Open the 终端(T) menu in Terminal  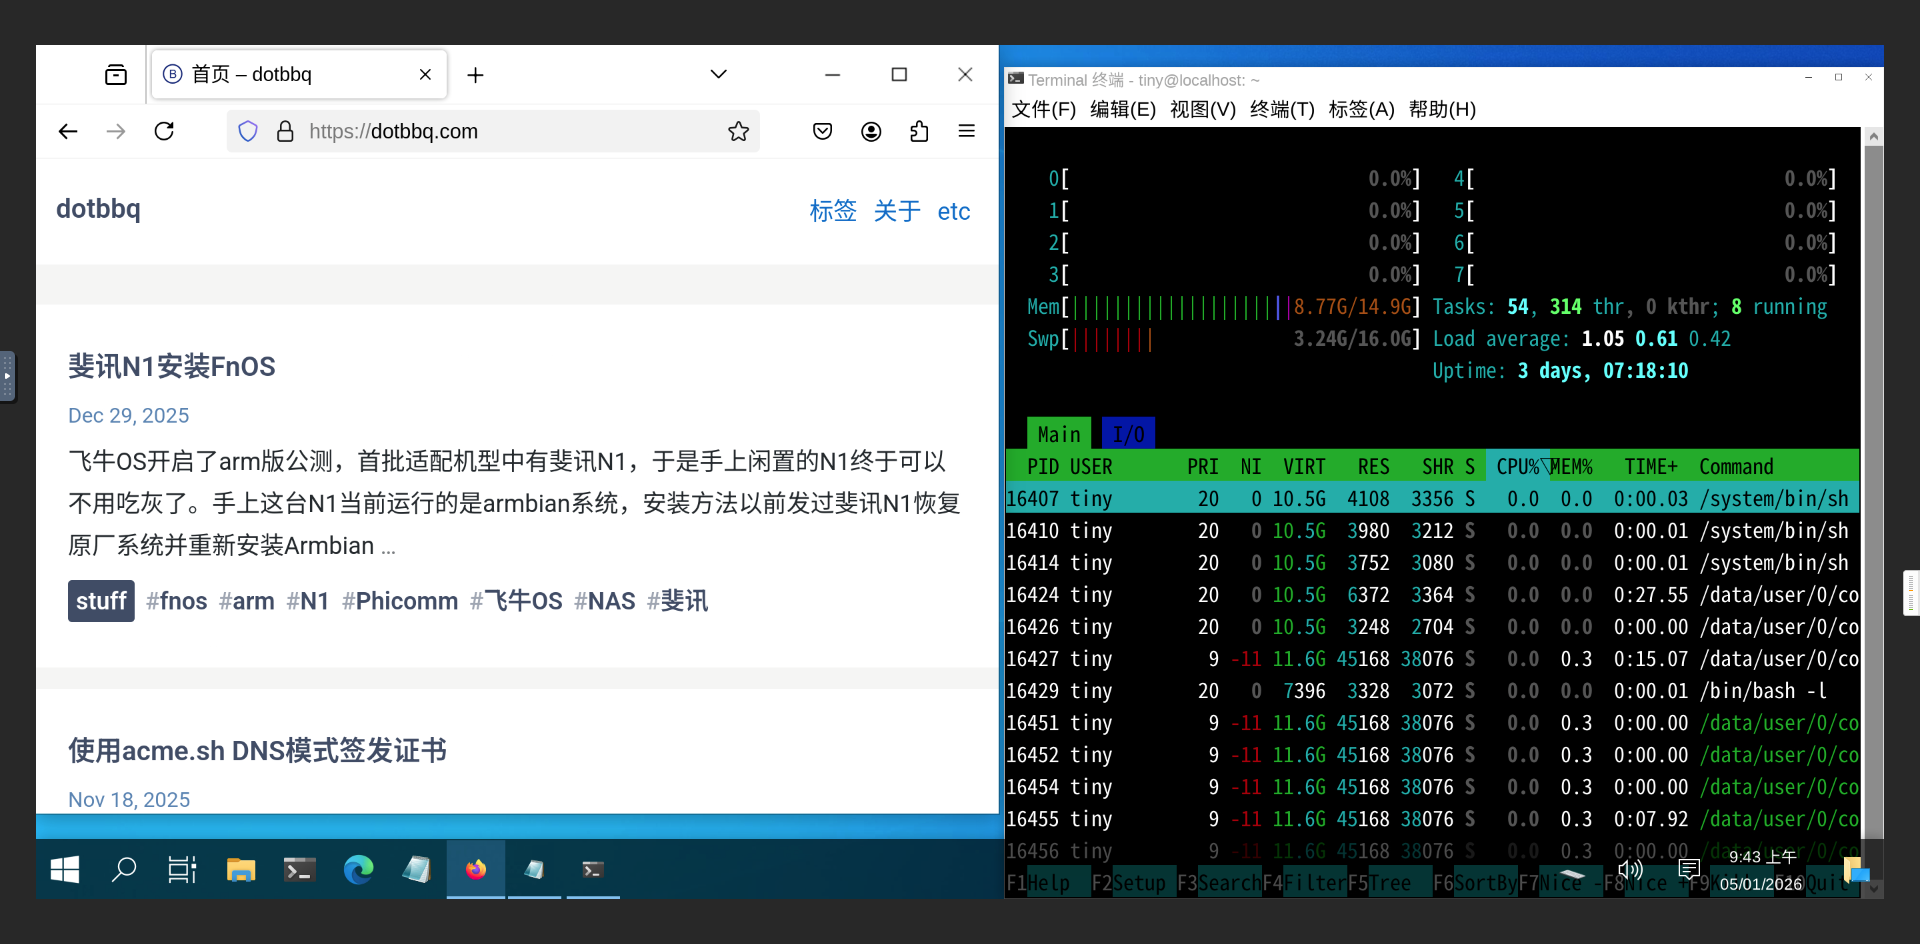pyautogui.click(x=1283, y=110)
